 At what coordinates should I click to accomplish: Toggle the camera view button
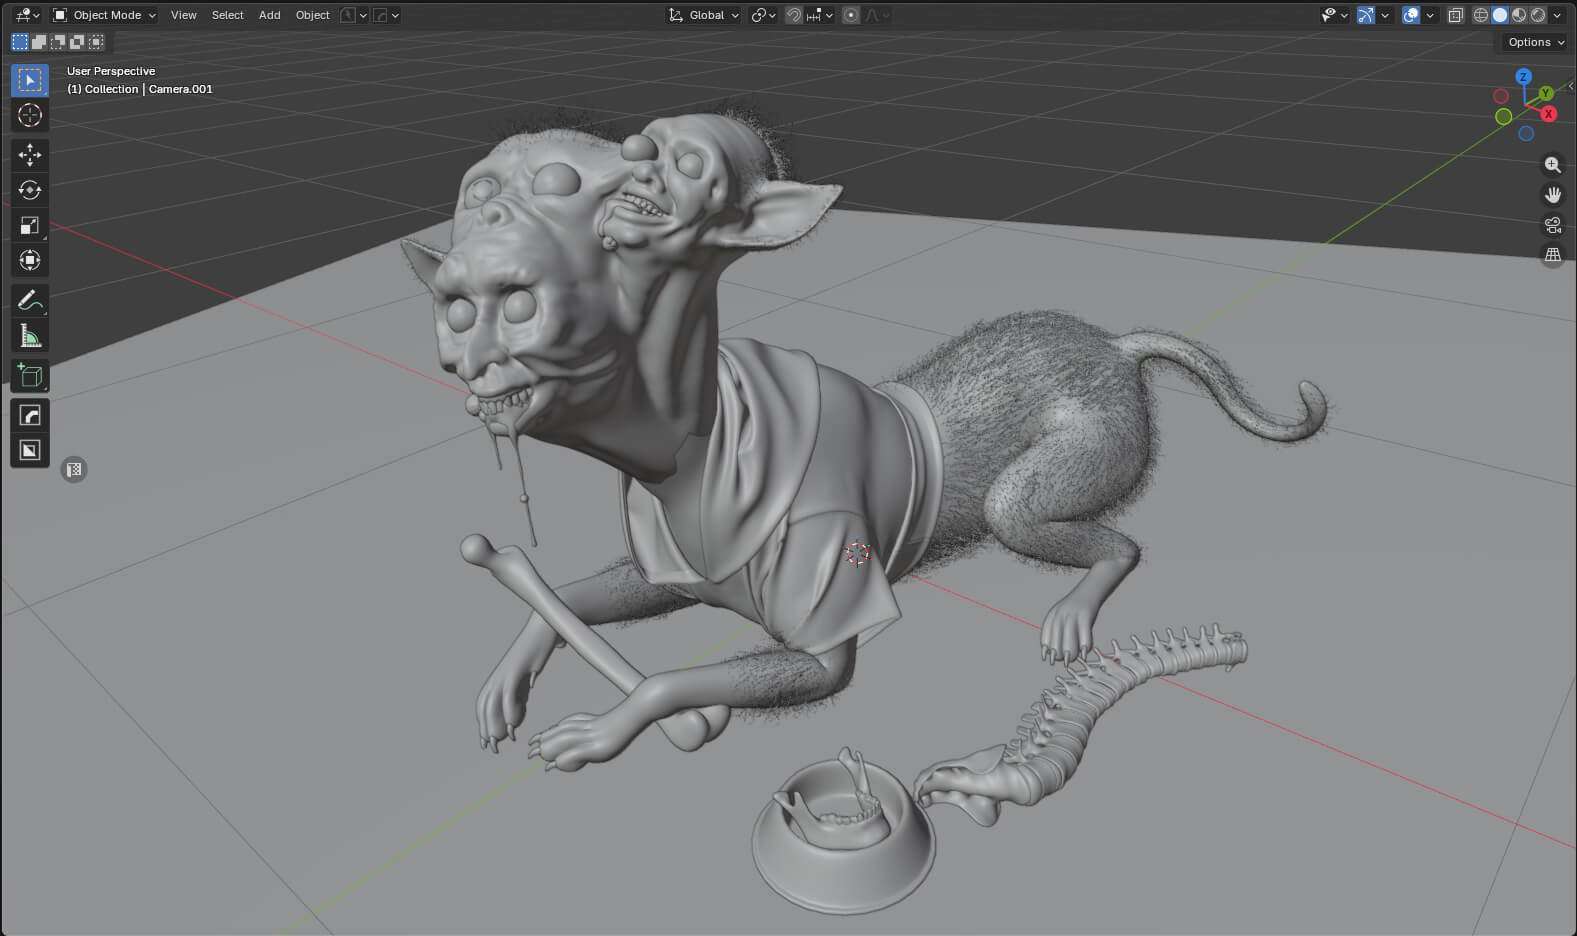click(1552, 225)
